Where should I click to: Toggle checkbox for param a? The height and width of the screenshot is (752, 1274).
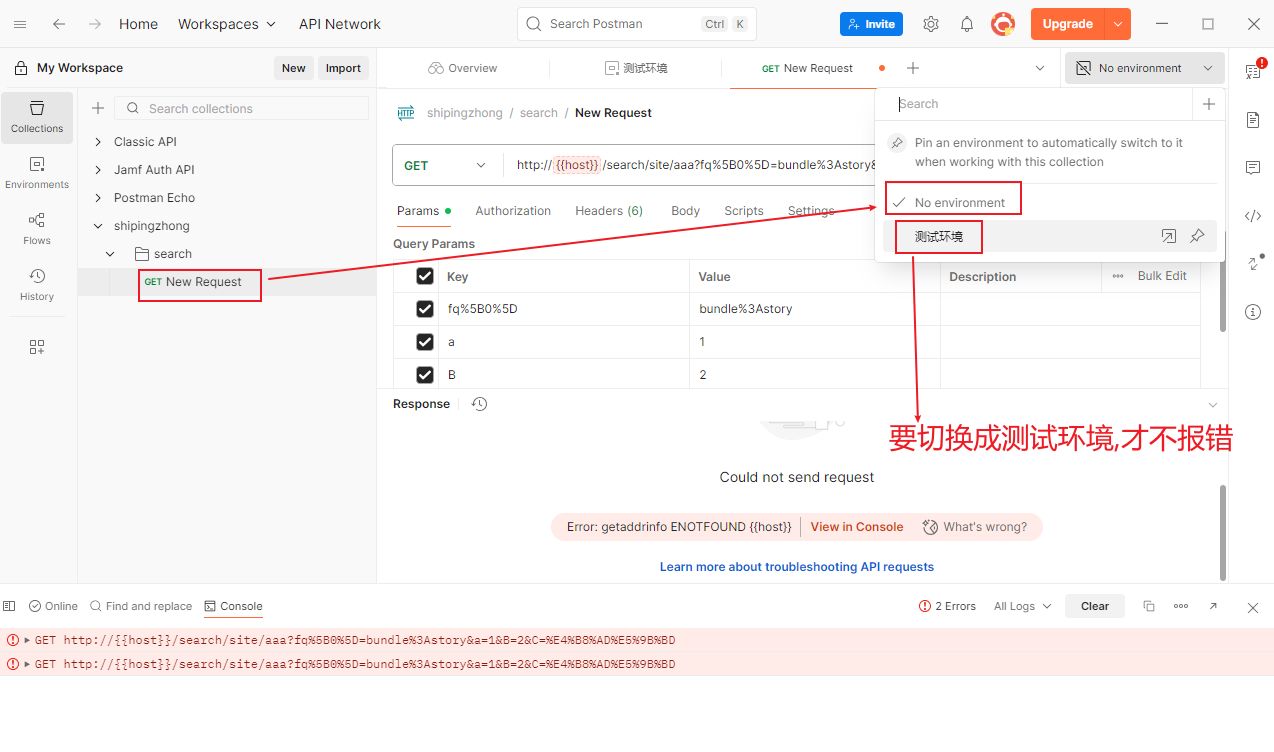425,342
